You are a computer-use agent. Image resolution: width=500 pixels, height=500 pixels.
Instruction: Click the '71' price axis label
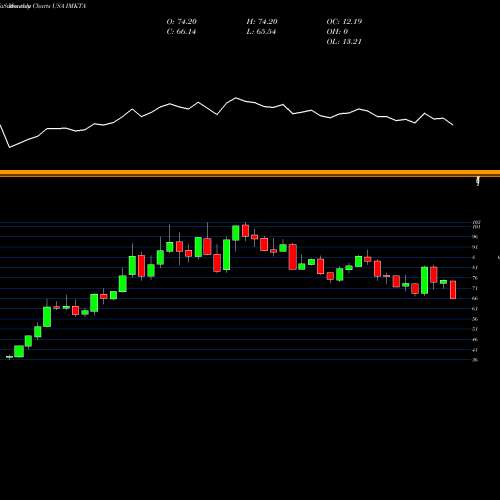coord(475,288)
